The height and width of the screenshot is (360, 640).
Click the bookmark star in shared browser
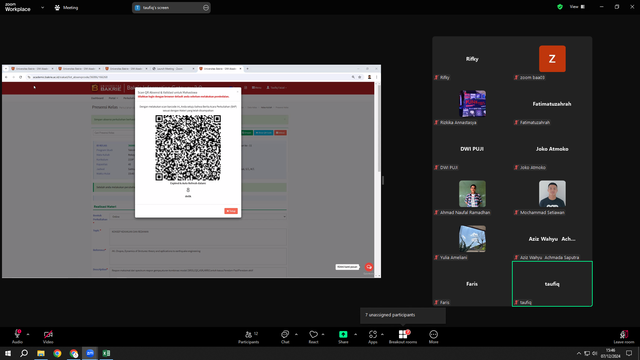pyautogui.click(x=360, y=77)
